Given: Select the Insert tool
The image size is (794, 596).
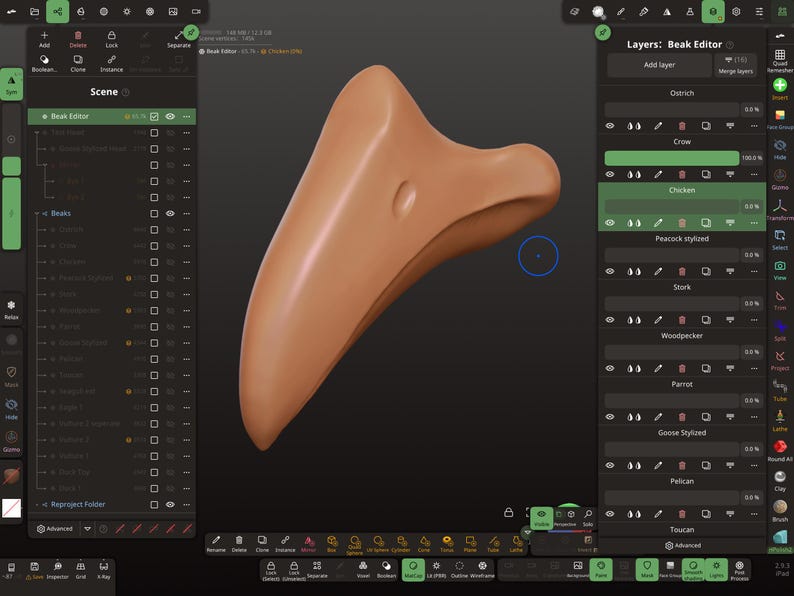Looking at the screenshot, I should point(780,89).
